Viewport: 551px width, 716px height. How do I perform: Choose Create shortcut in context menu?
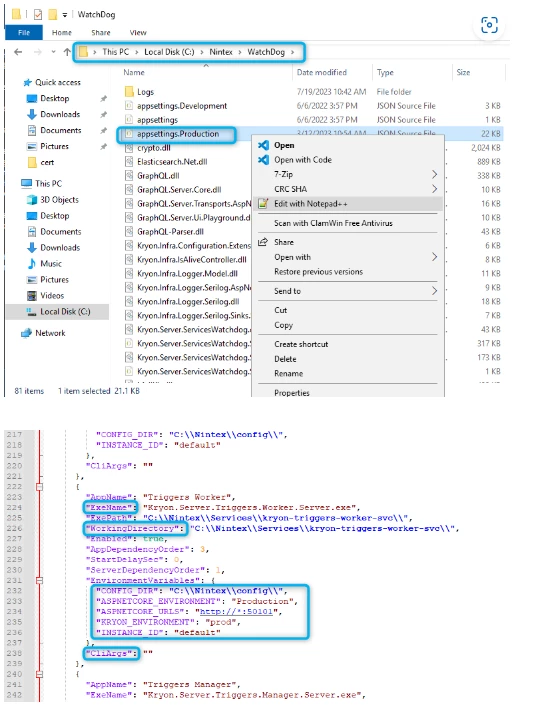(x=301, y=344)
